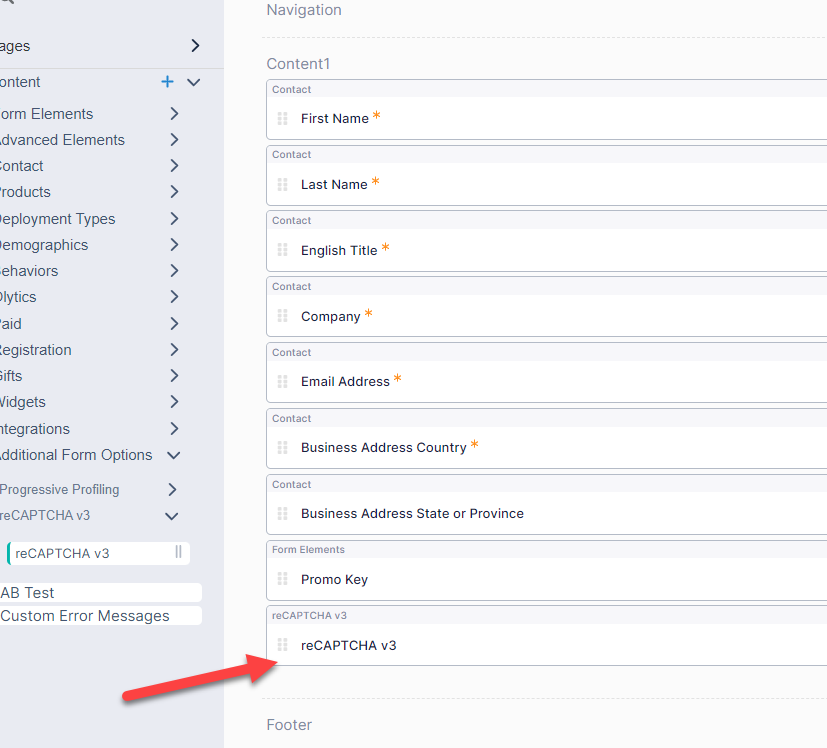Click the grip icon on sidebar reCAPTCHA v3 chip
The width and height of the screenshot is (827, 748).
pos(178,552)
